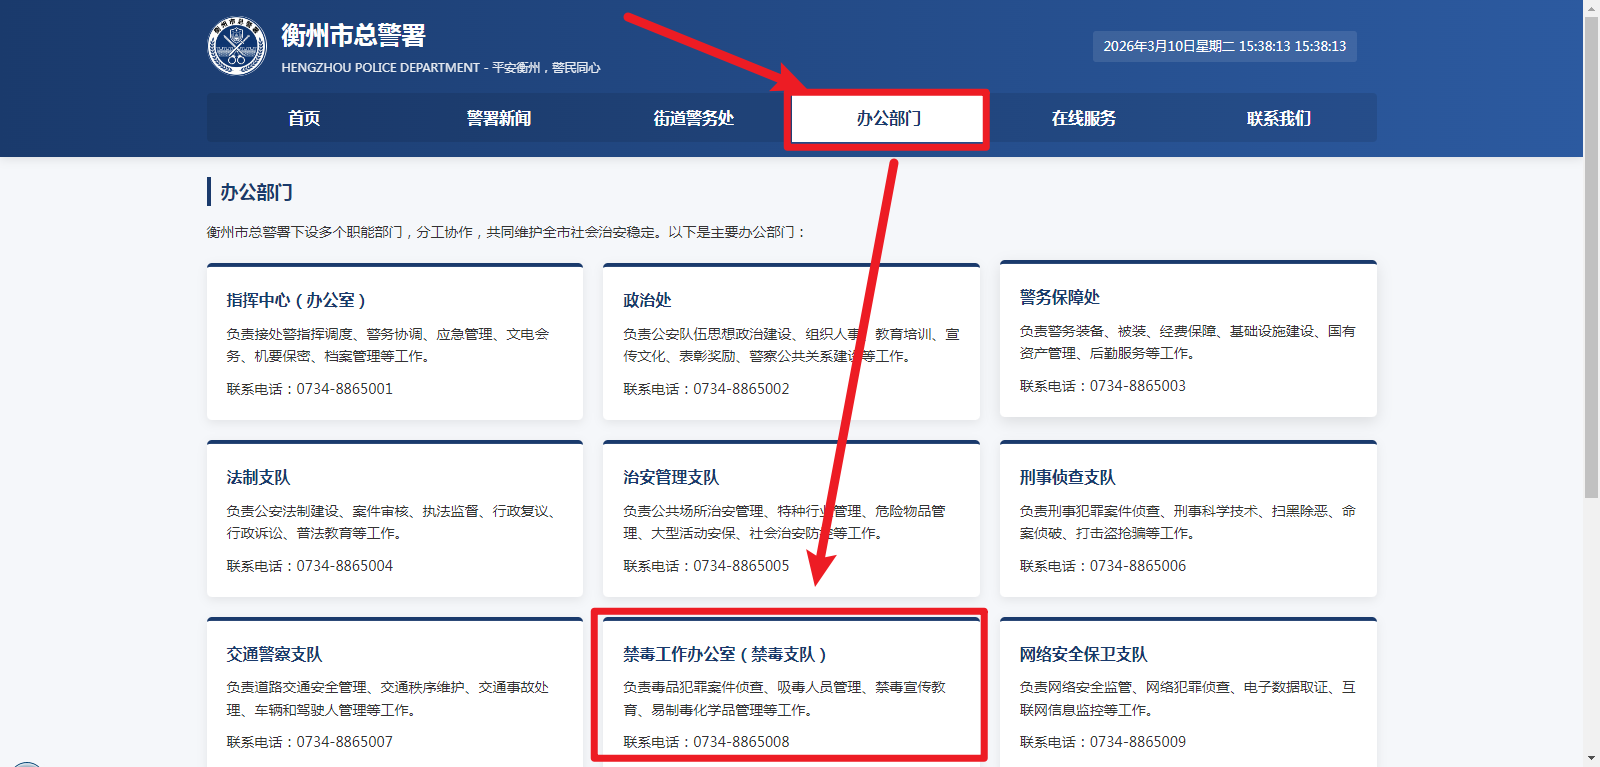Click phone number 0734-8865005

tap(741, 566)
